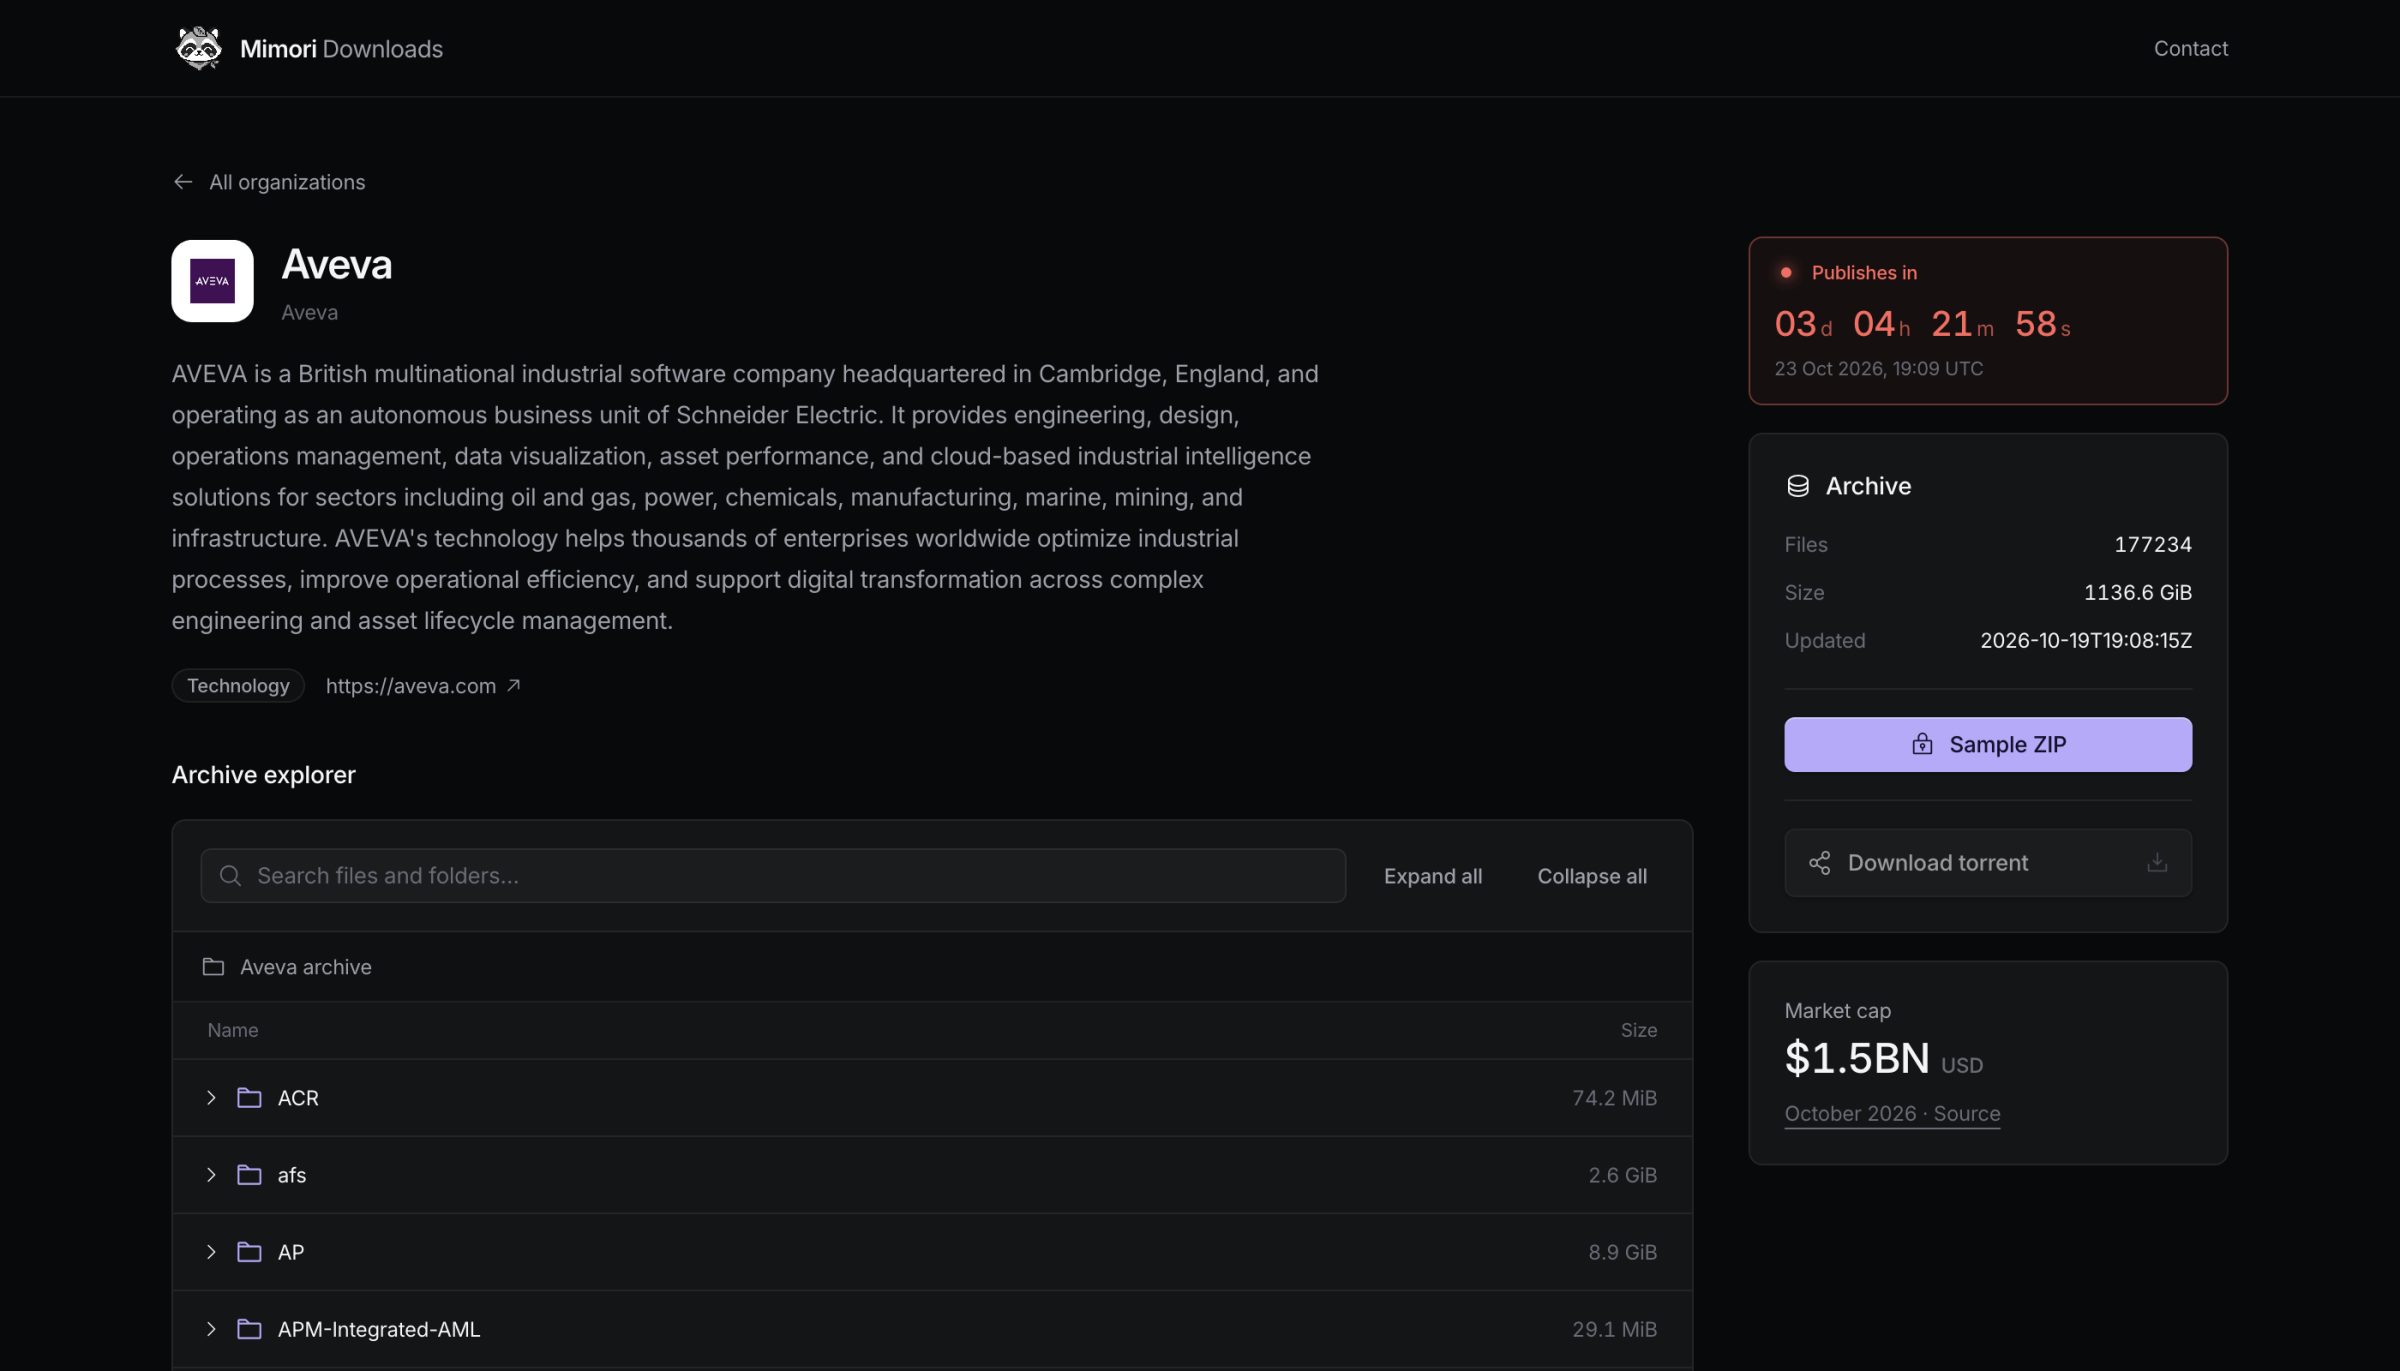Click the APM-Integrated-AML folder icon

[x=249, y=1329]
